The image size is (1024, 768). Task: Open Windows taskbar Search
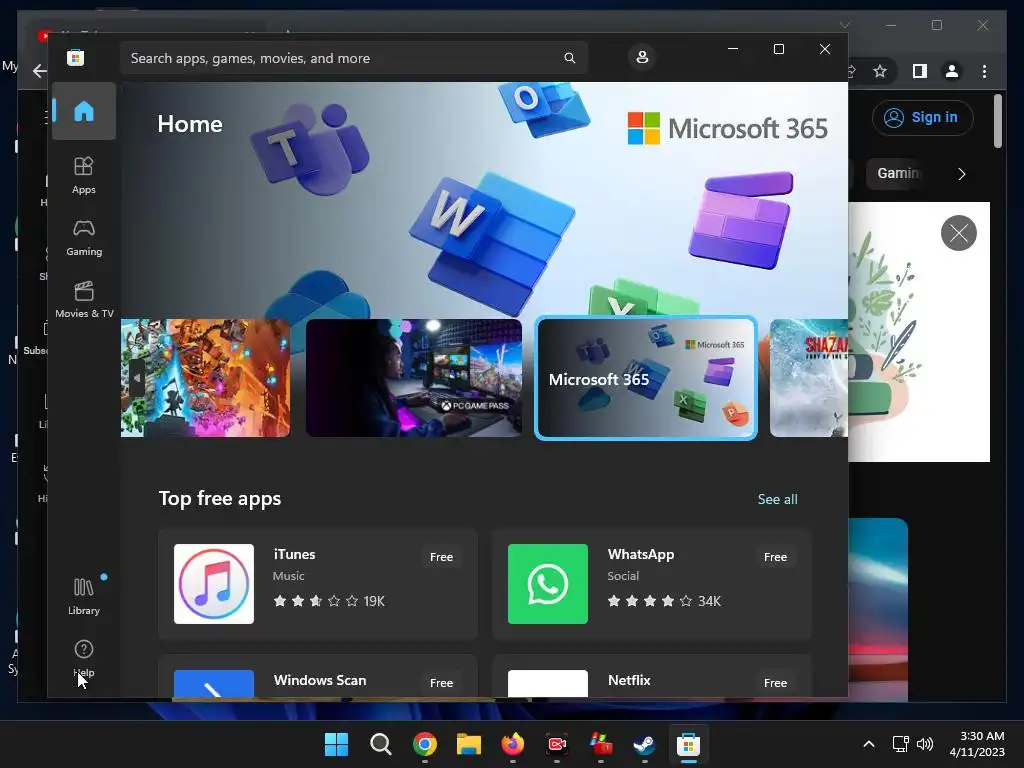point(381,744)
